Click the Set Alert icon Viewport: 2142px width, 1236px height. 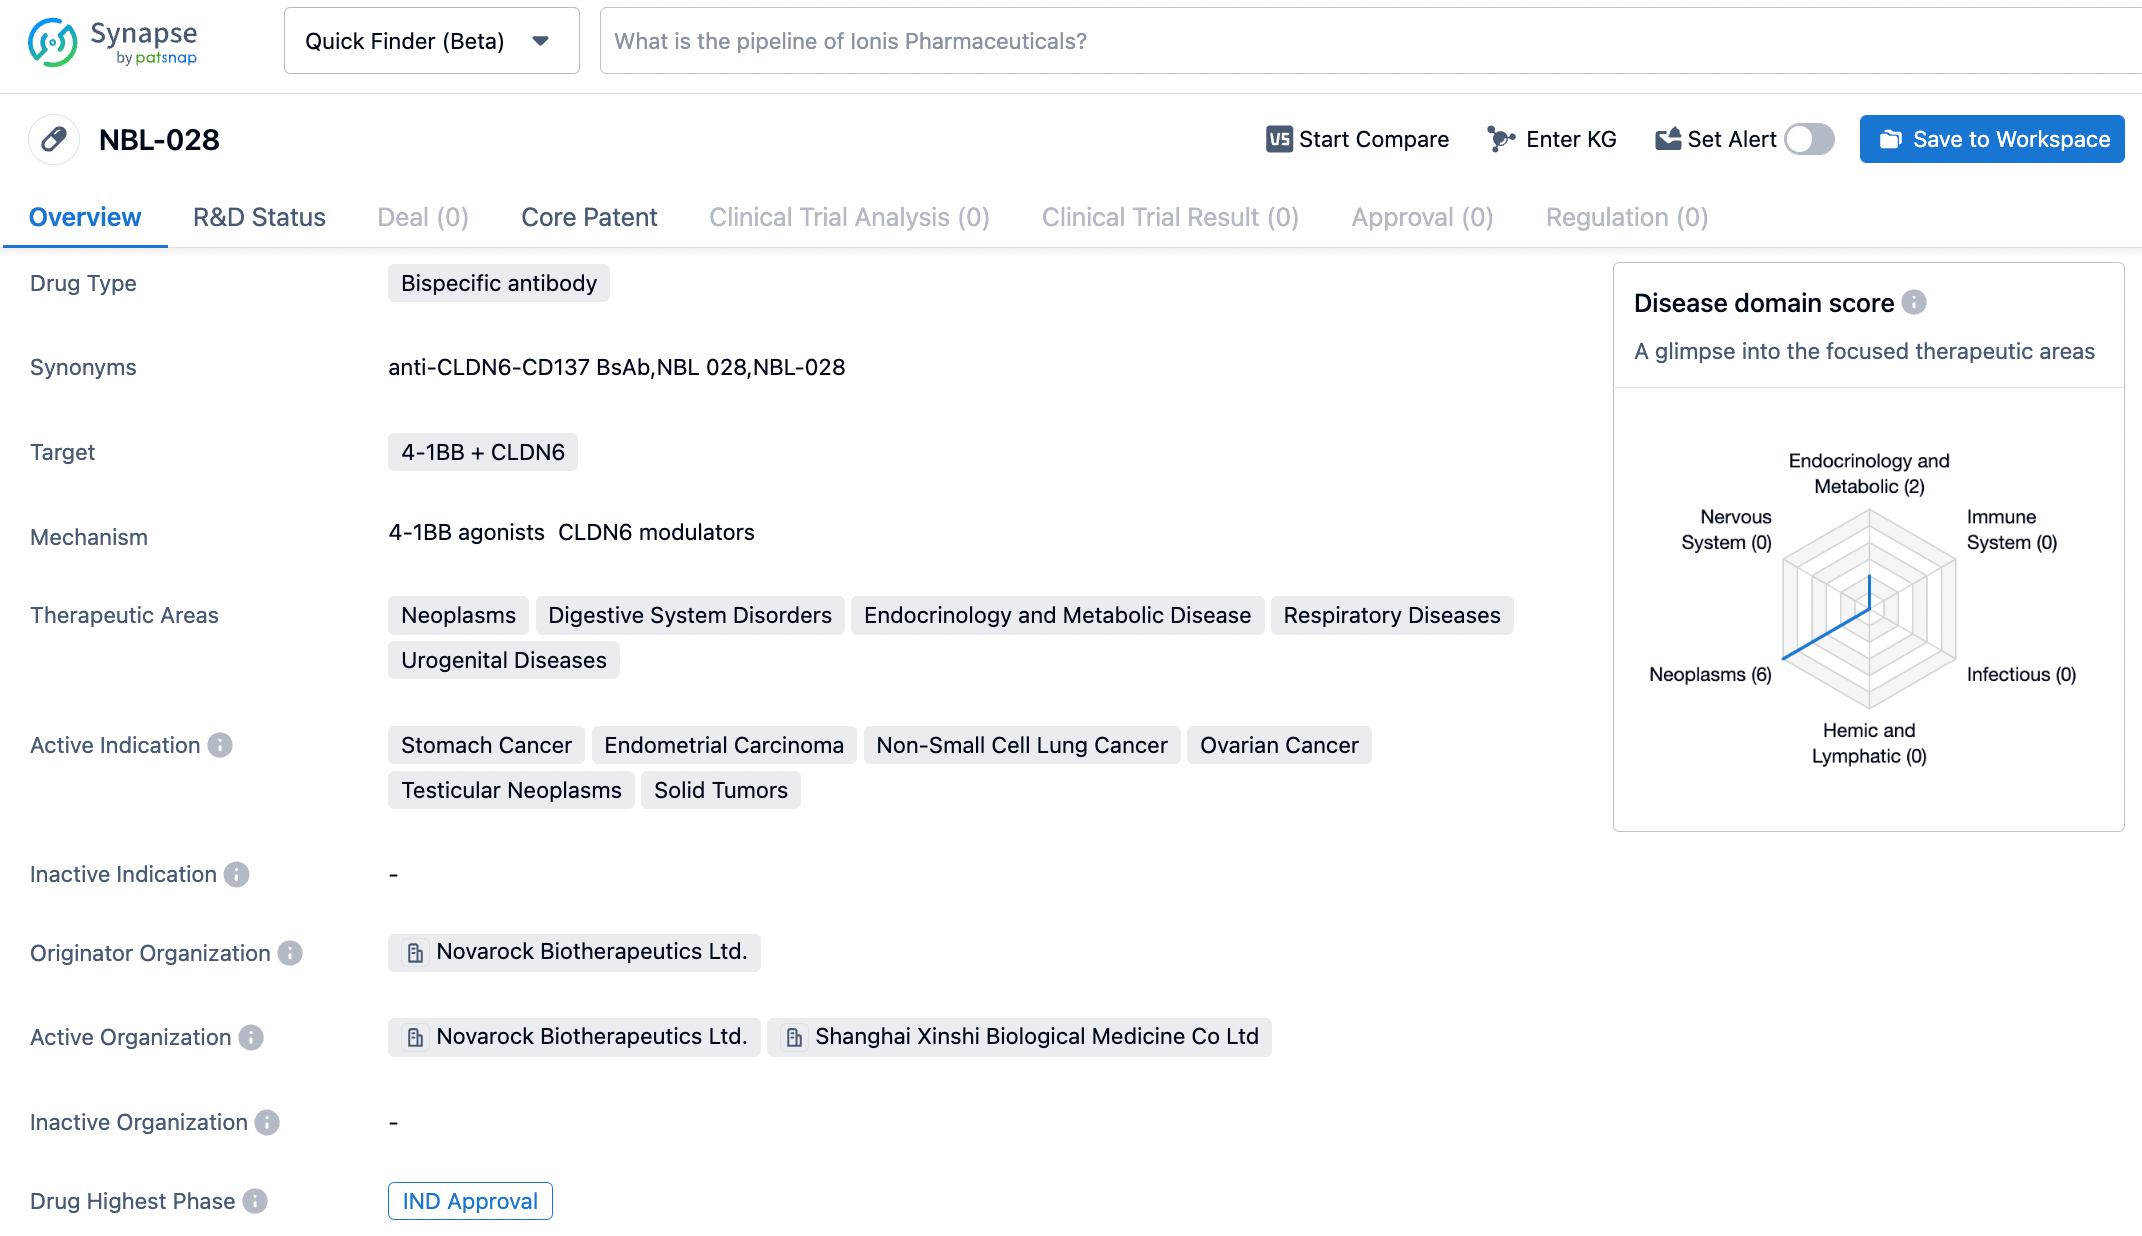[x=1667, y=138]
